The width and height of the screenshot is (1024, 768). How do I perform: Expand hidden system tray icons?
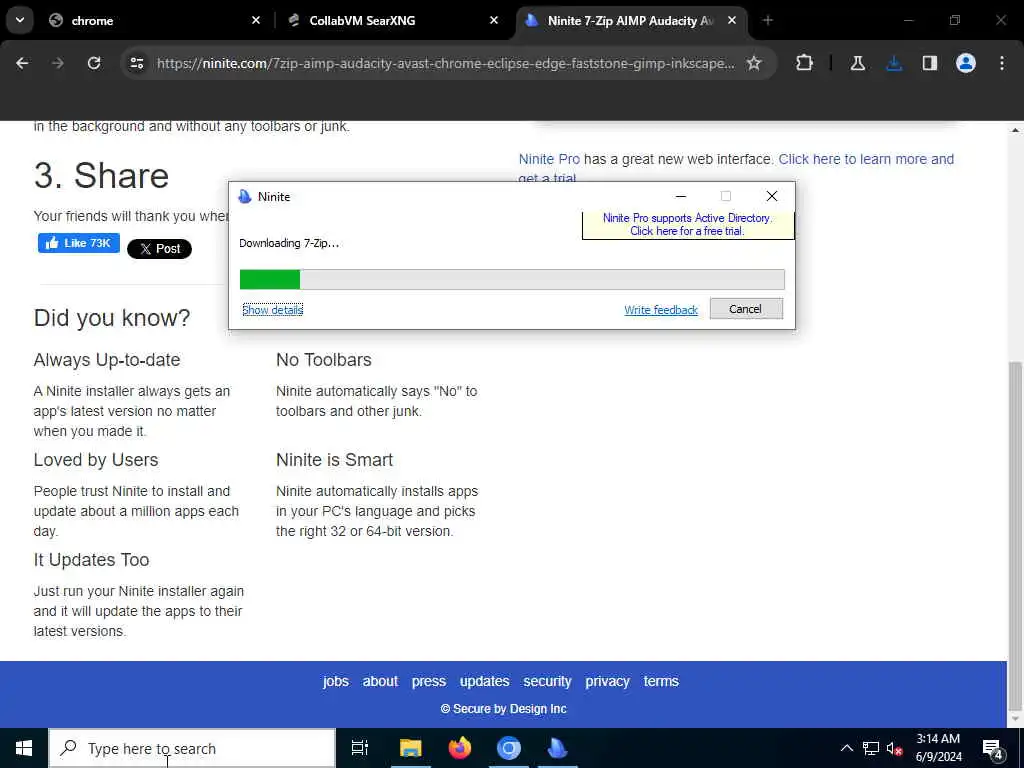pyautogui.click(x=846, y=748)
